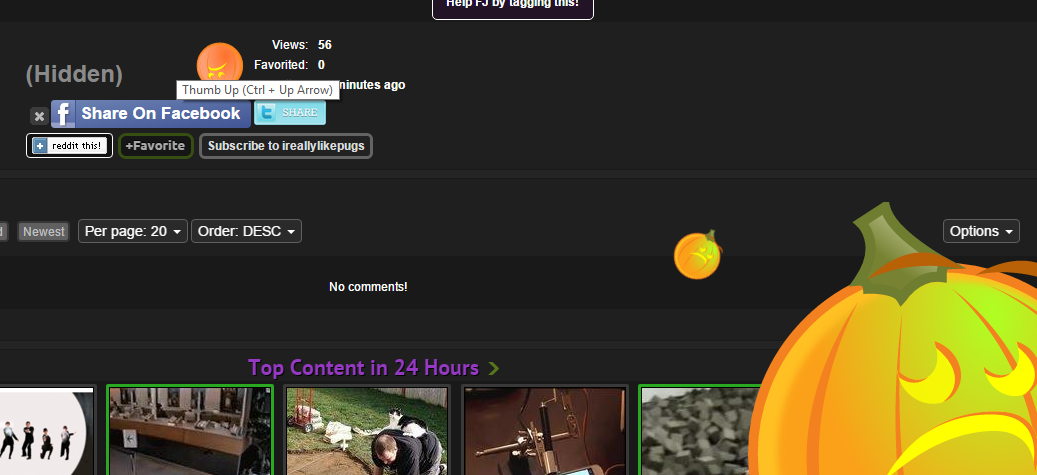Click the reddit this! button
Image resolution: width=1037 pixels, height=475 pixels.
pyautogui.click(x=69, y=146)
